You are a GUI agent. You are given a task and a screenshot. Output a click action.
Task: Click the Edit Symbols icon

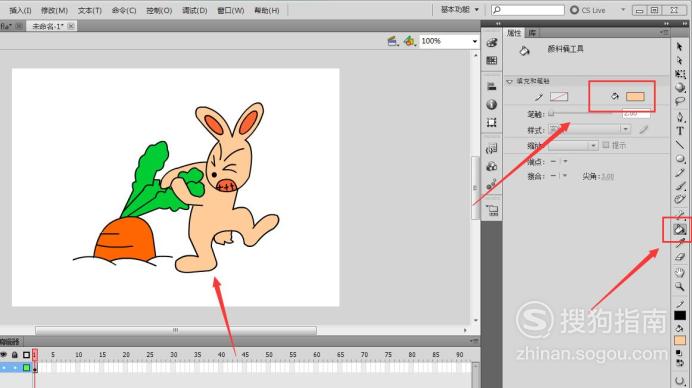tap(410, 41)
